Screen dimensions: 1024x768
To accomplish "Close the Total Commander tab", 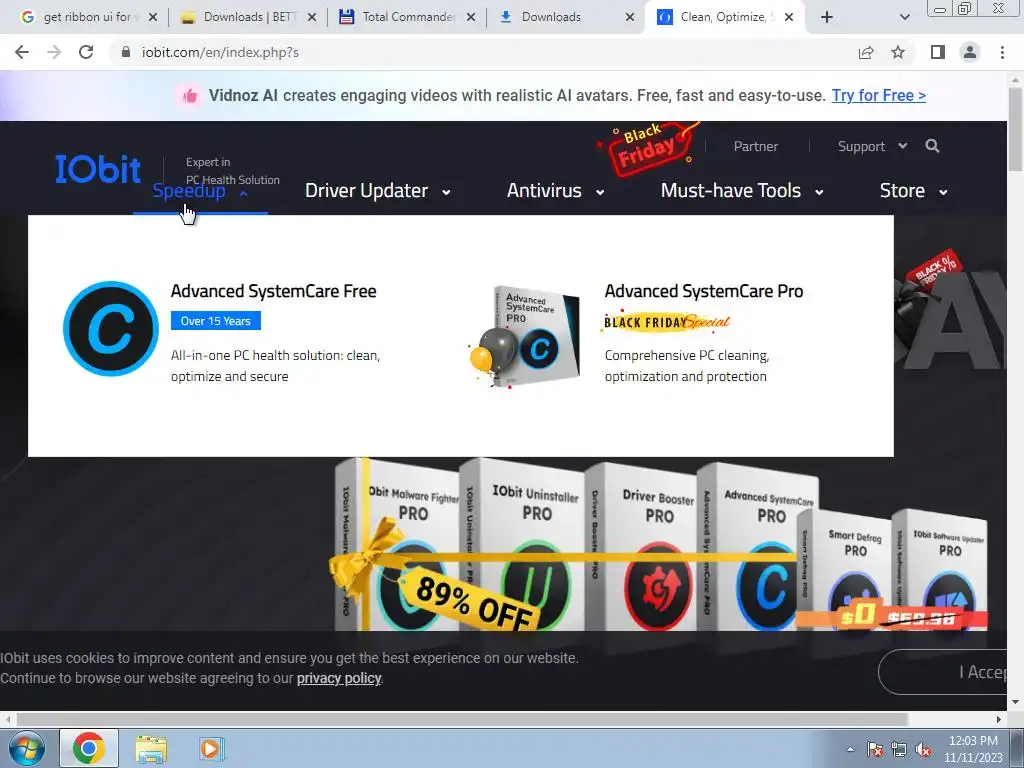I will 471,17.
